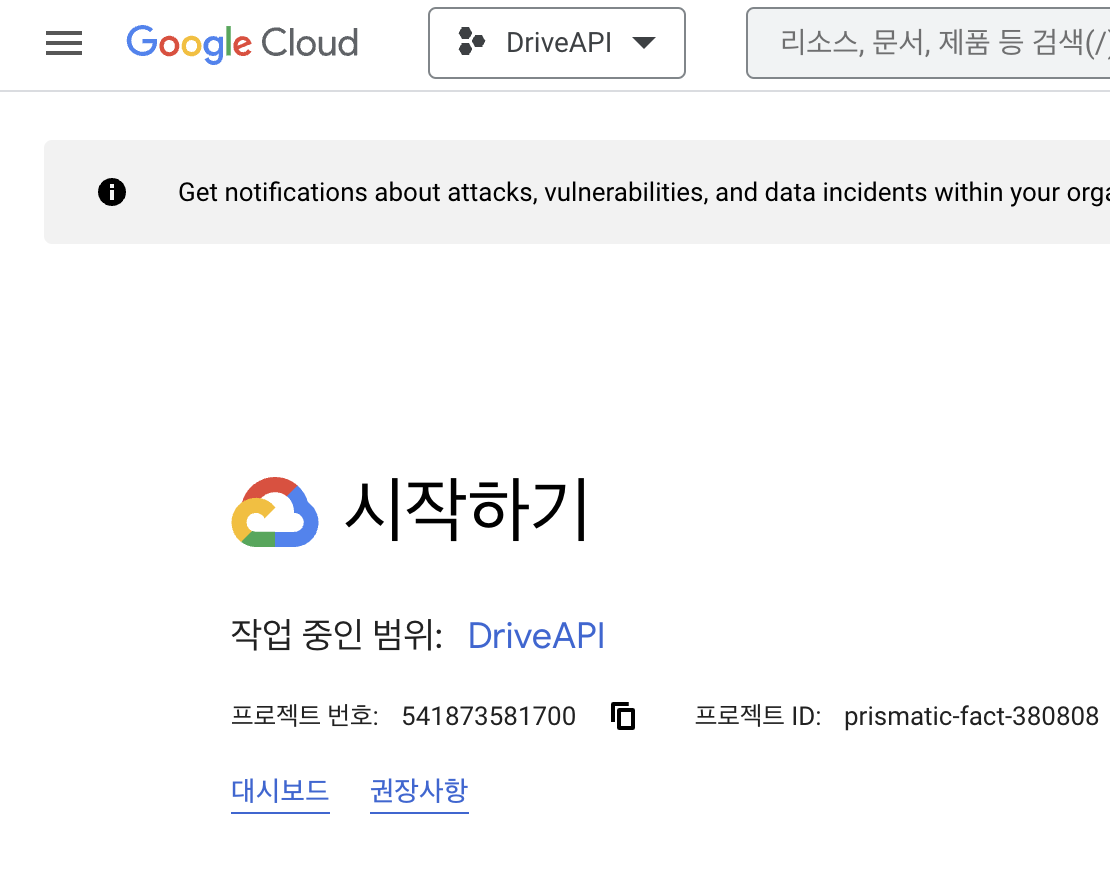This screenshot has height=890, width=1110.
Task: Click the project number 541873581700
Action: click(488, 717)
